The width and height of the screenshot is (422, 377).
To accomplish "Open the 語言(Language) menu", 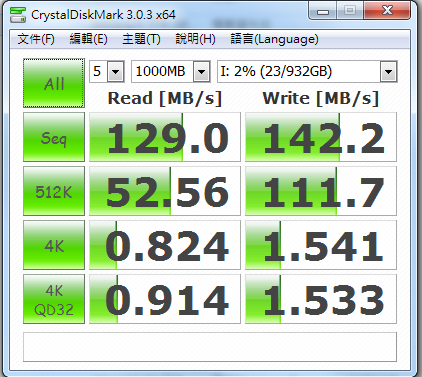I will pyautogui.click(x=275, y=39).
